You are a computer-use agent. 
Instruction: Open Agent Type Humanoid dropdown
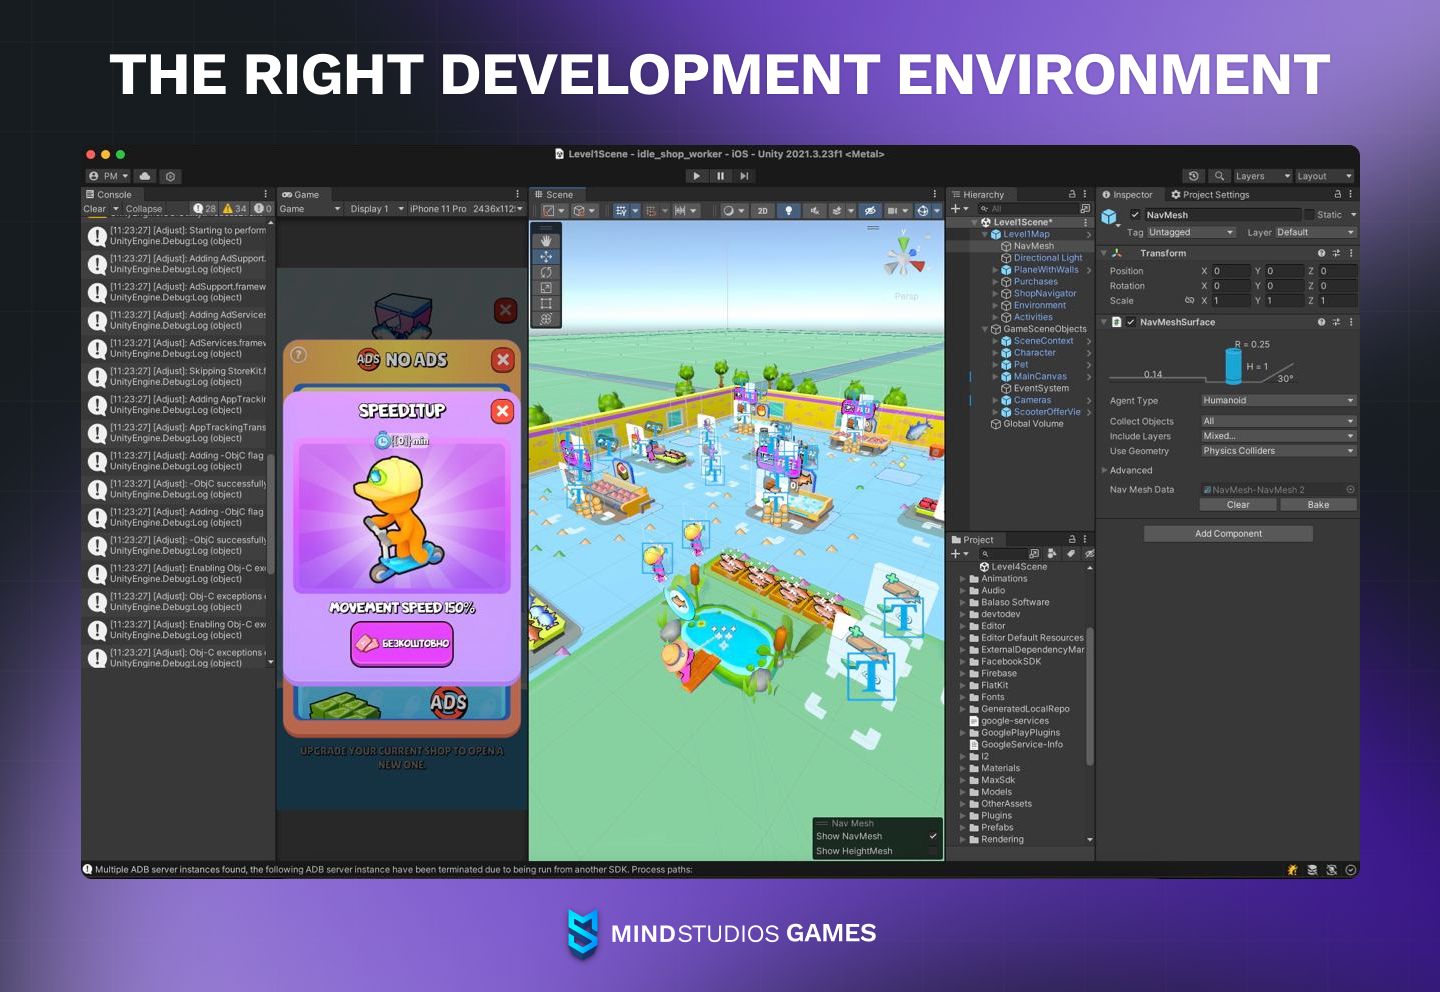click(x=1278, y=400)
